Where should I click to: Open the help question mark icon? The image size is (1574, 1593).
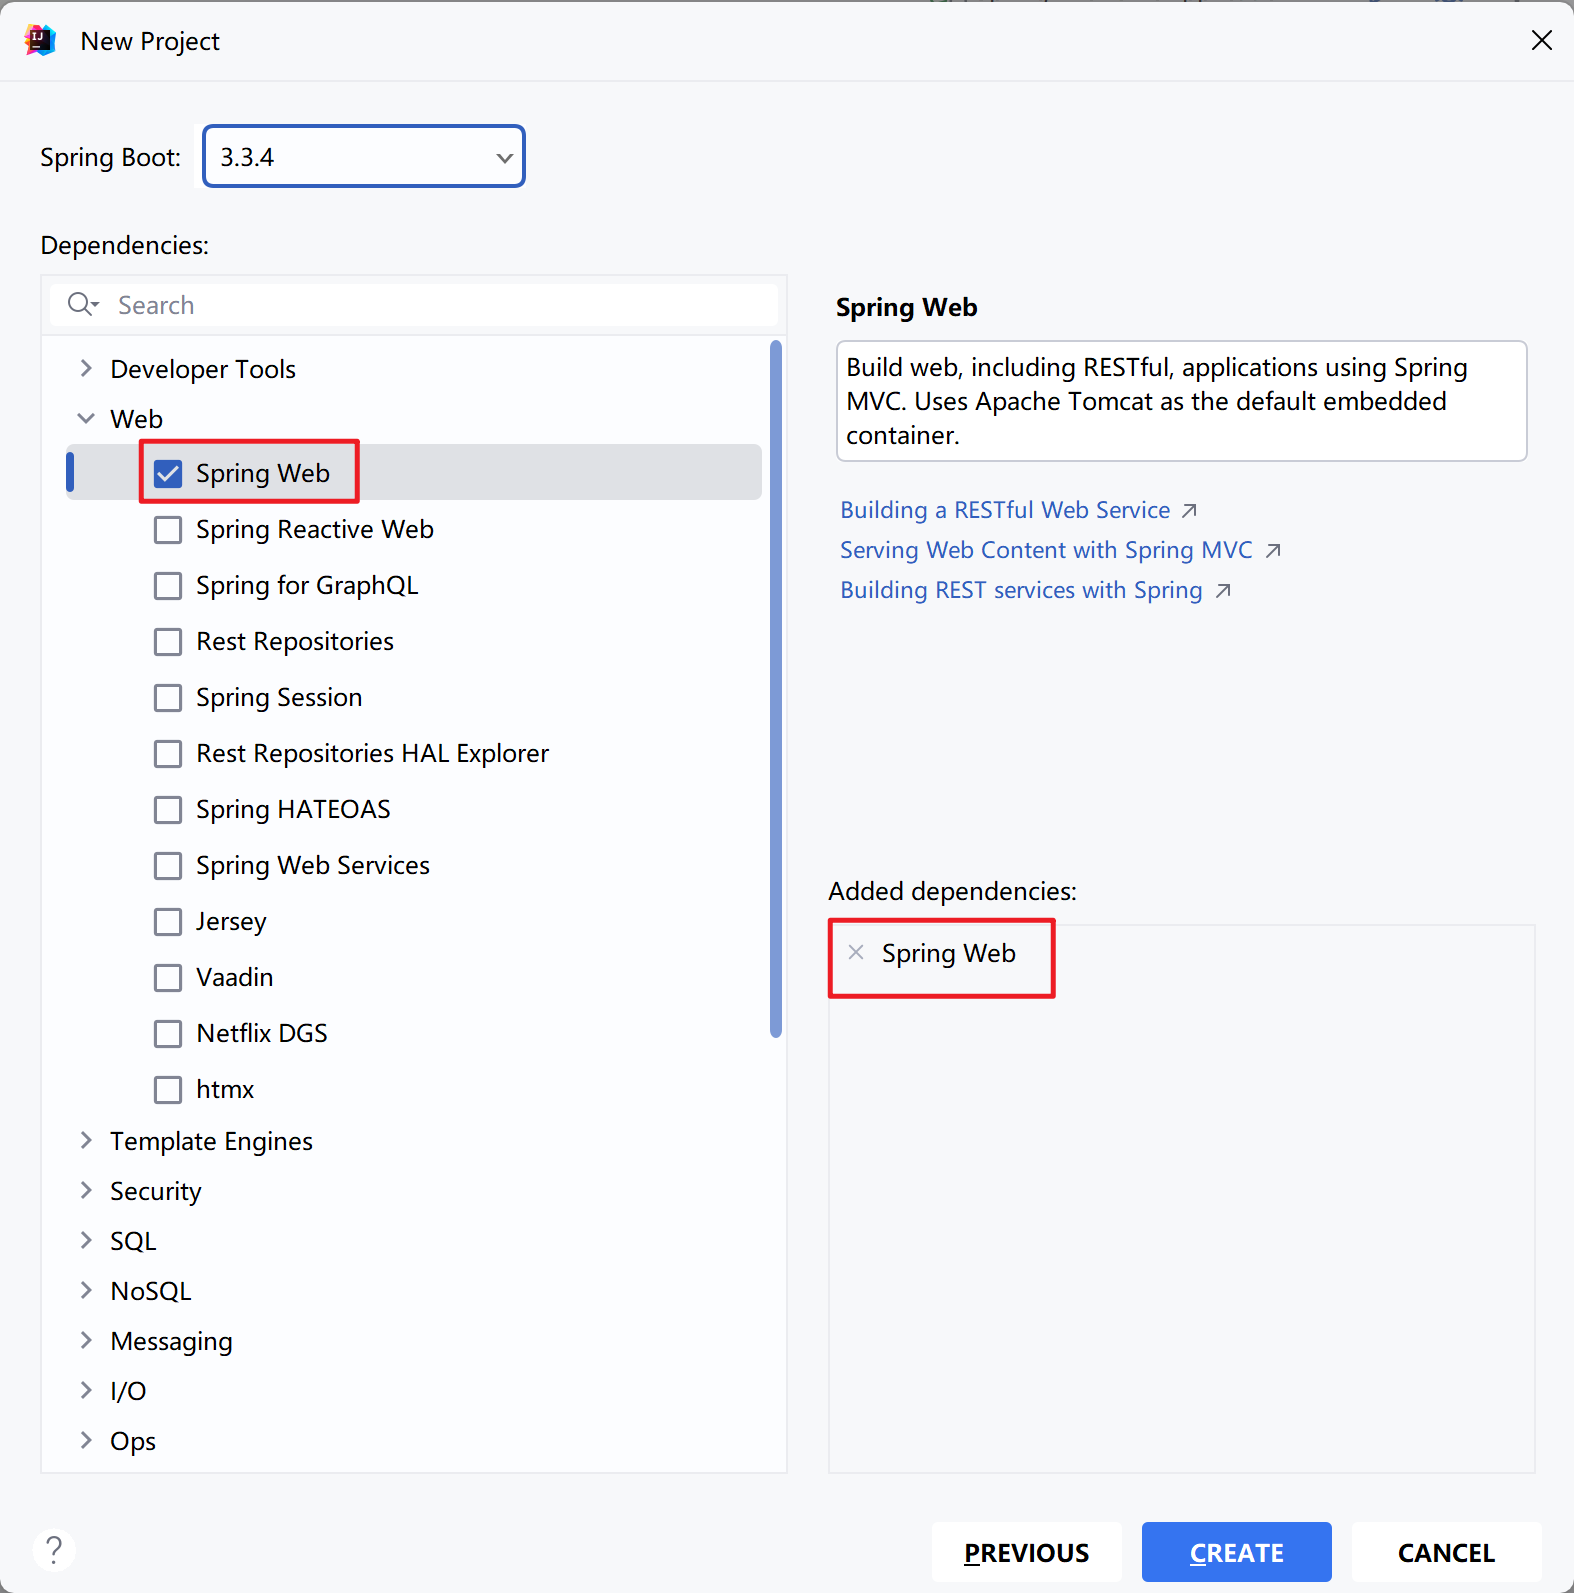[x=54, y=1551]
